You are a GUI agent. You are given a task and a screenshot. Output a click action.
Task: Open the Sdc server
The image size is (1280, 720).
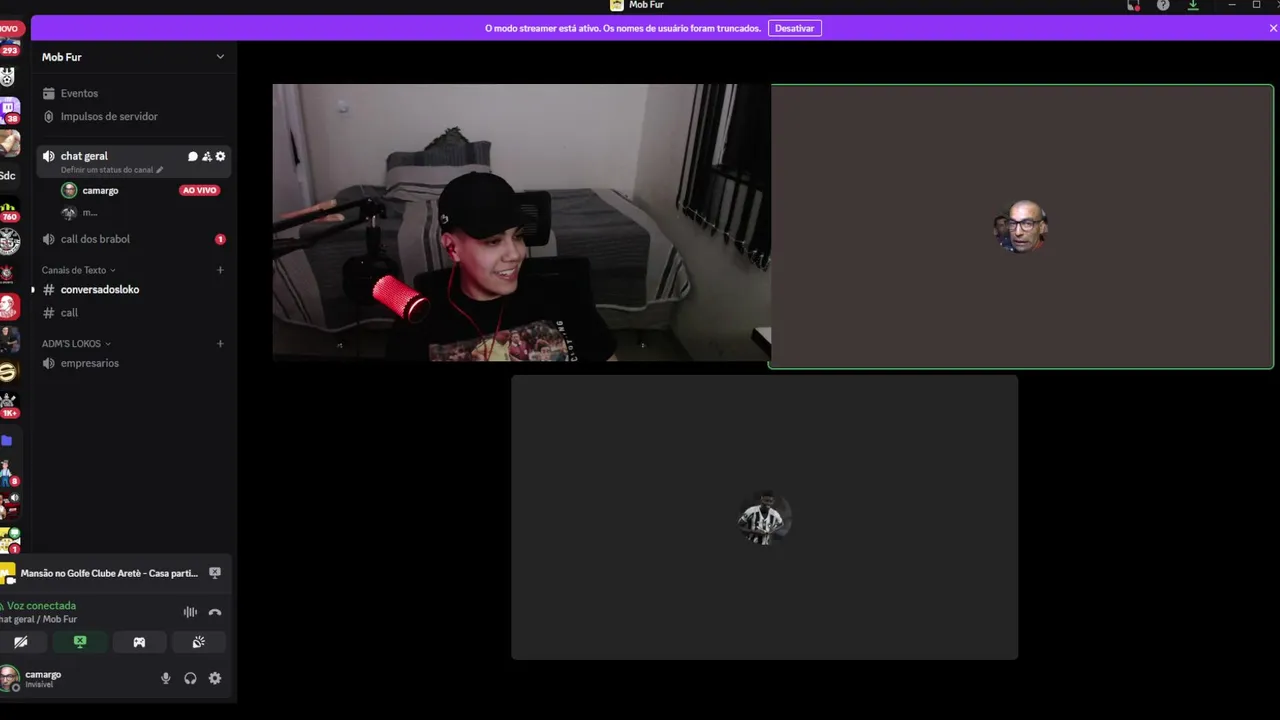pos(8,176)
